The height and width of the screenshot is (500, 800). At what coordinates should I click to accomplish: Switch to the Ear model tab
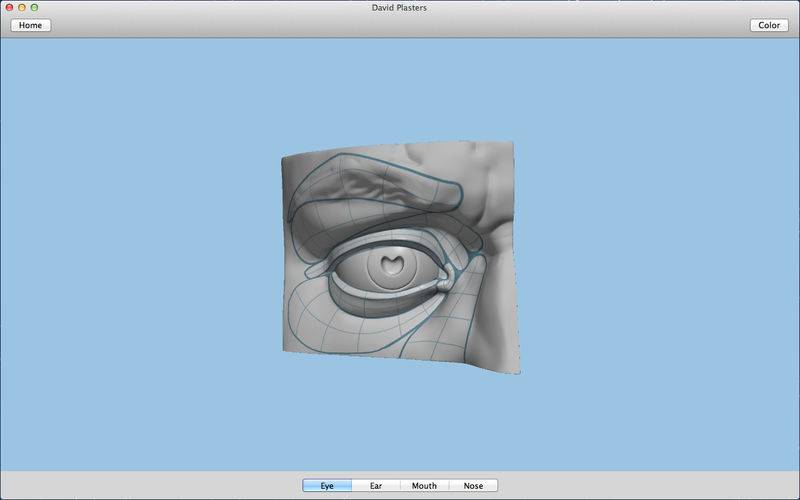pyautogui.click(x=376, y=486)
